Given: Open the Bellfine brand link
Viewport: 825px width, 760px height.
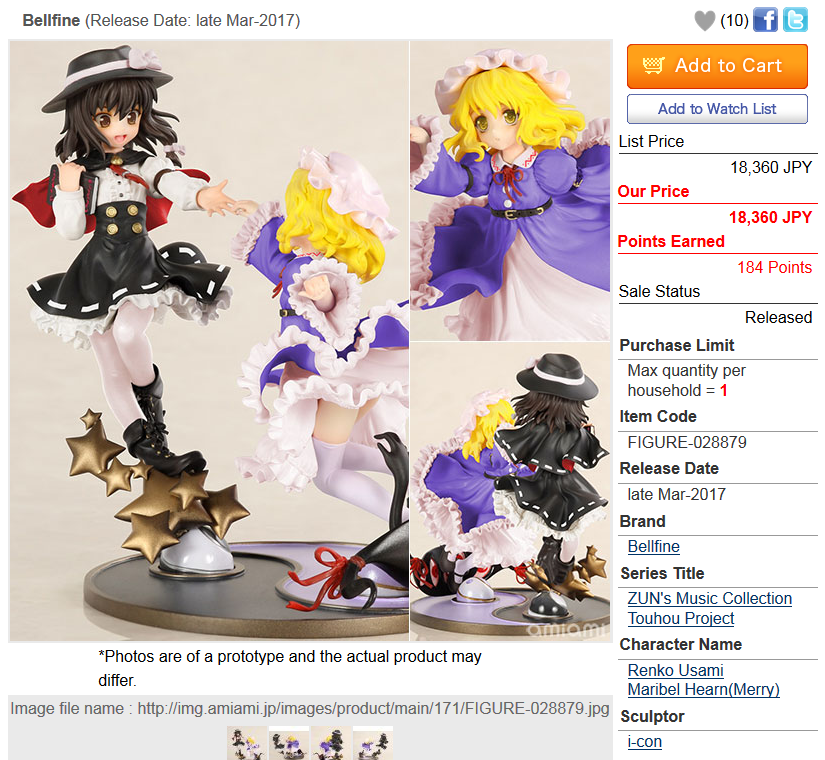Looking at the screenshot, I should tap(653, 546).
